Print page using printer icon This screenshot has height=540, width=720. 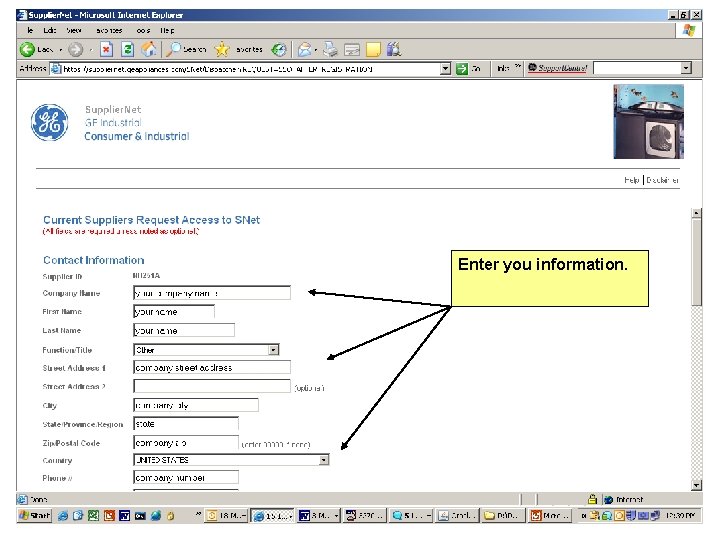pyautogui.click(x=330, y=49)
